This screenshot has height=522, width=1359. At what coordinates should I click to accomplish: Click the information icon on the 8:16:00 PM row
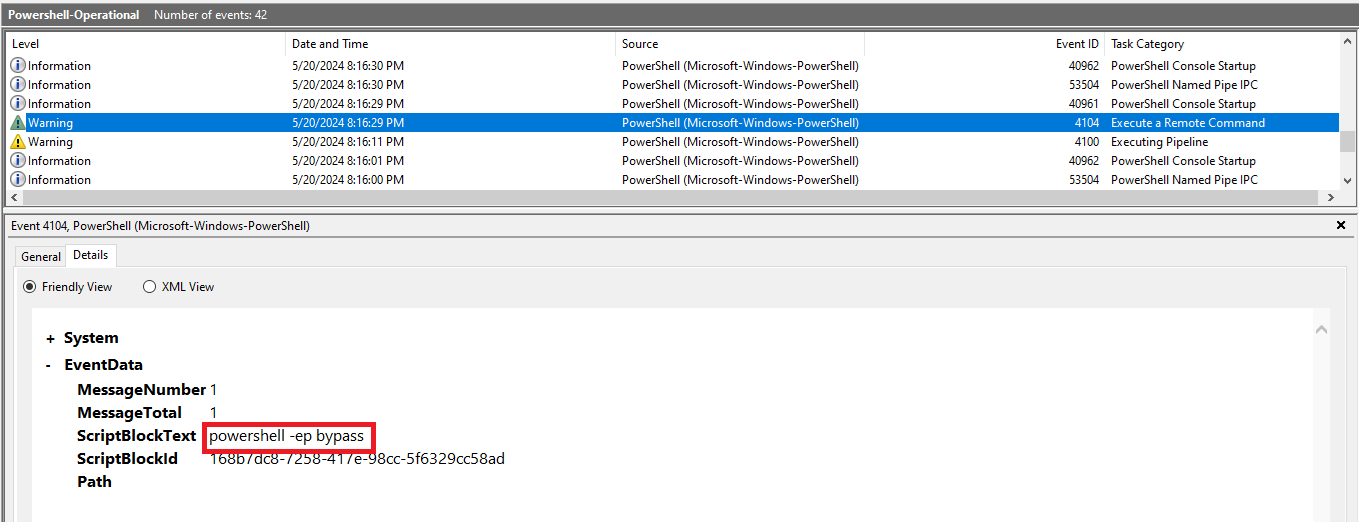coord(18,180)
